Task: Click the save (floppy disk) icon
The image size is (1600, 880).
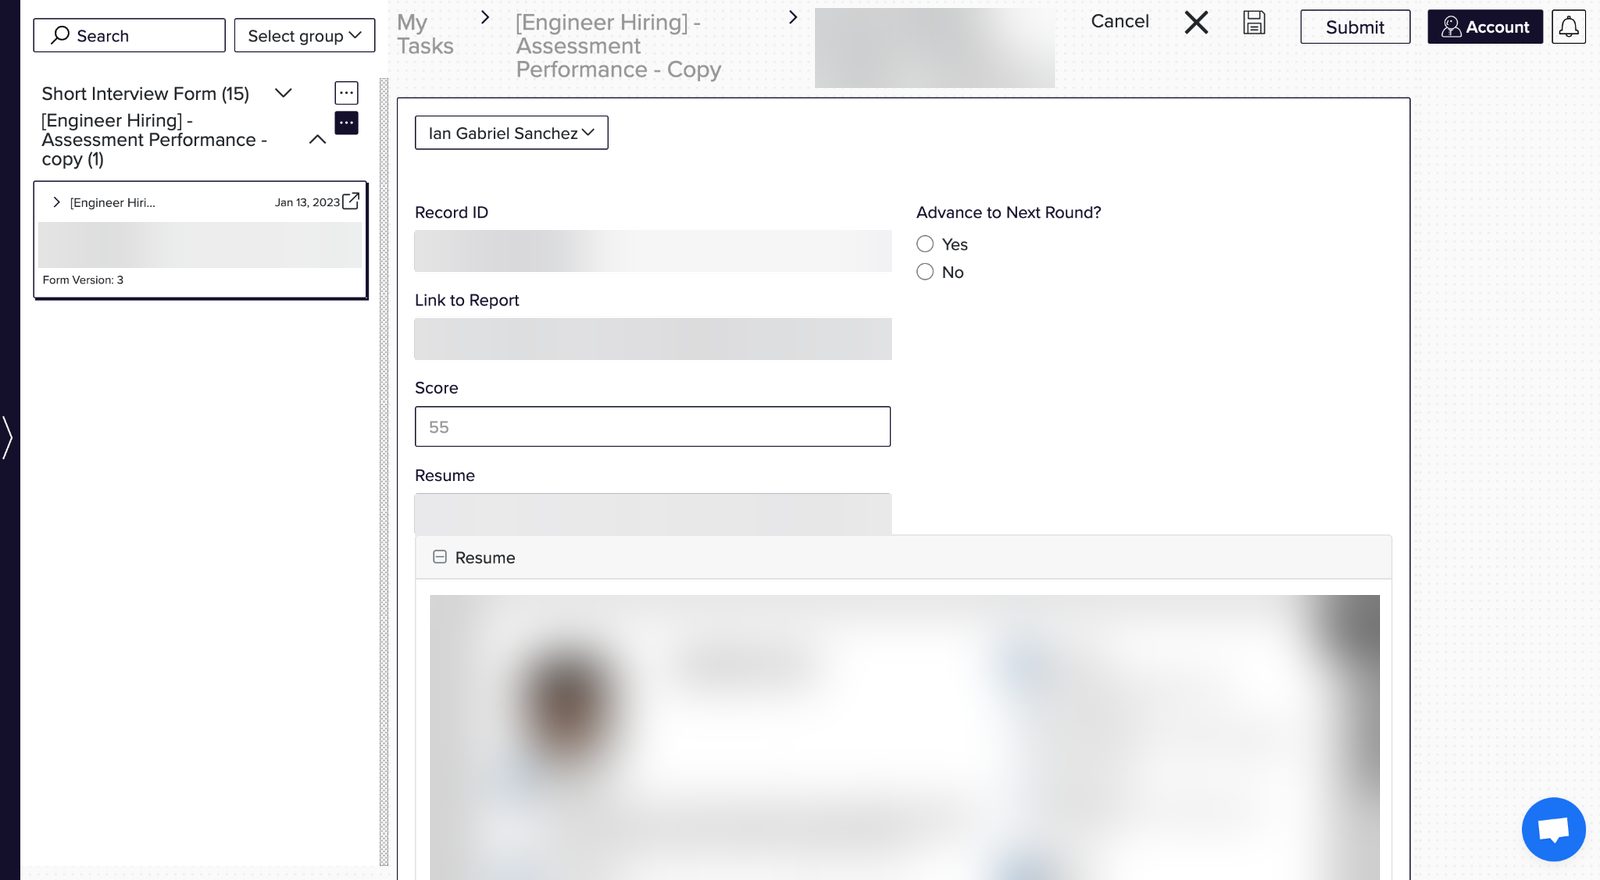Action: (x=1254, y=23)
